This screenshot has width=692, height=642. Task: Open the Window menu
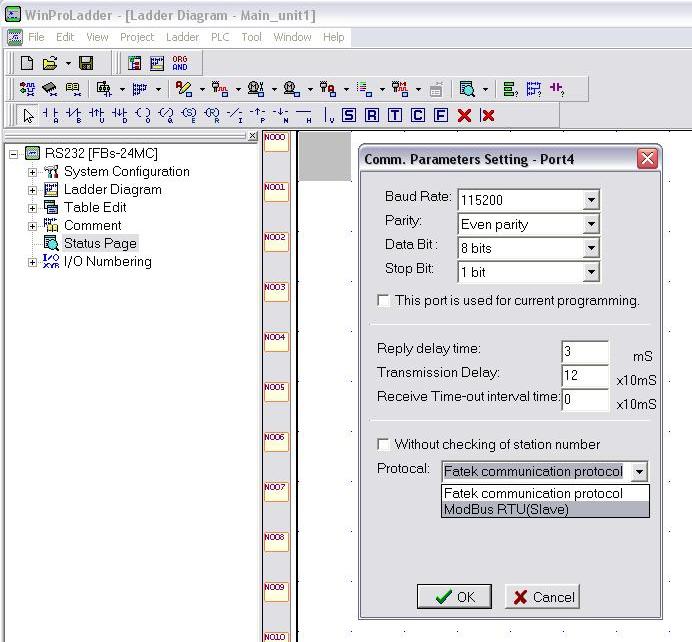pos(292,37)
